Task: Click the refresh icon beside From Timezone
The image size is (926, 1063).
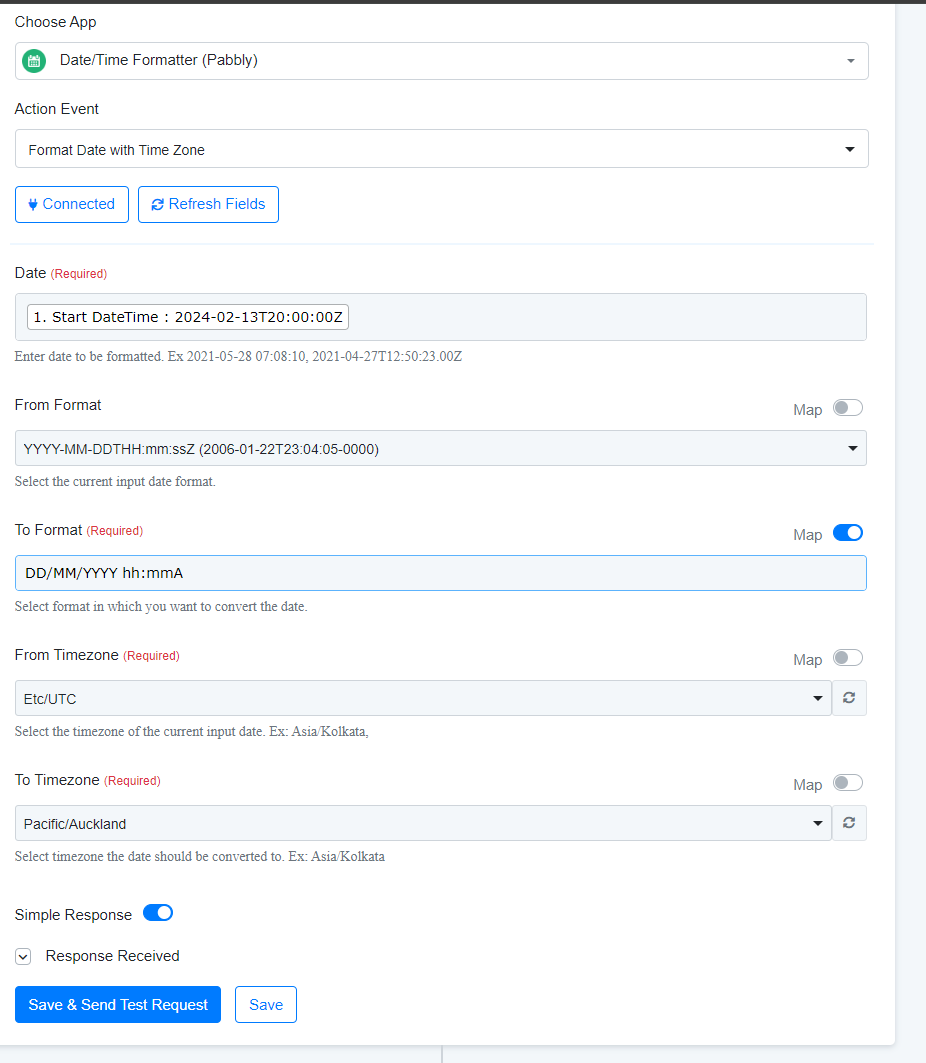Action: (849, 698)
